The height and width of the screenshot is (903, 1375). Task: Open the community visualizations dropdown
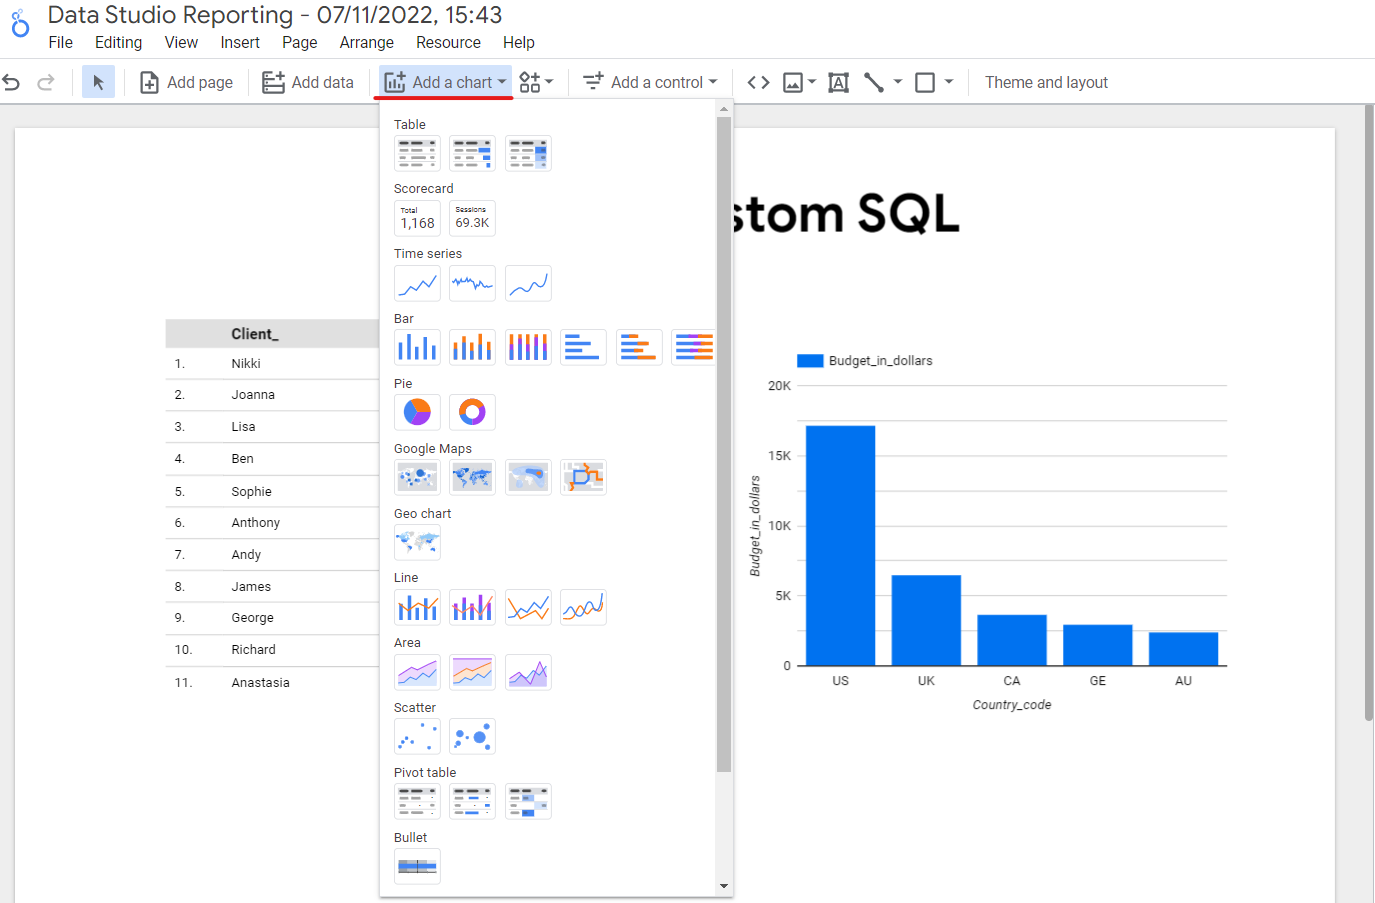536,82
